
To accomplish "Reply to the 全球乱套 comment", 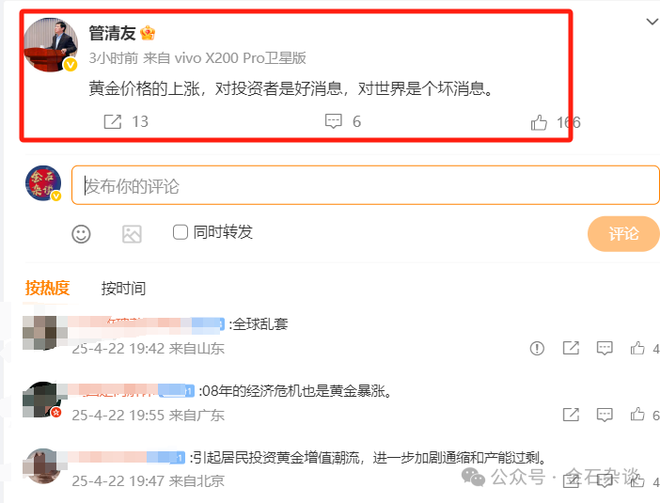I will (604, 348).
